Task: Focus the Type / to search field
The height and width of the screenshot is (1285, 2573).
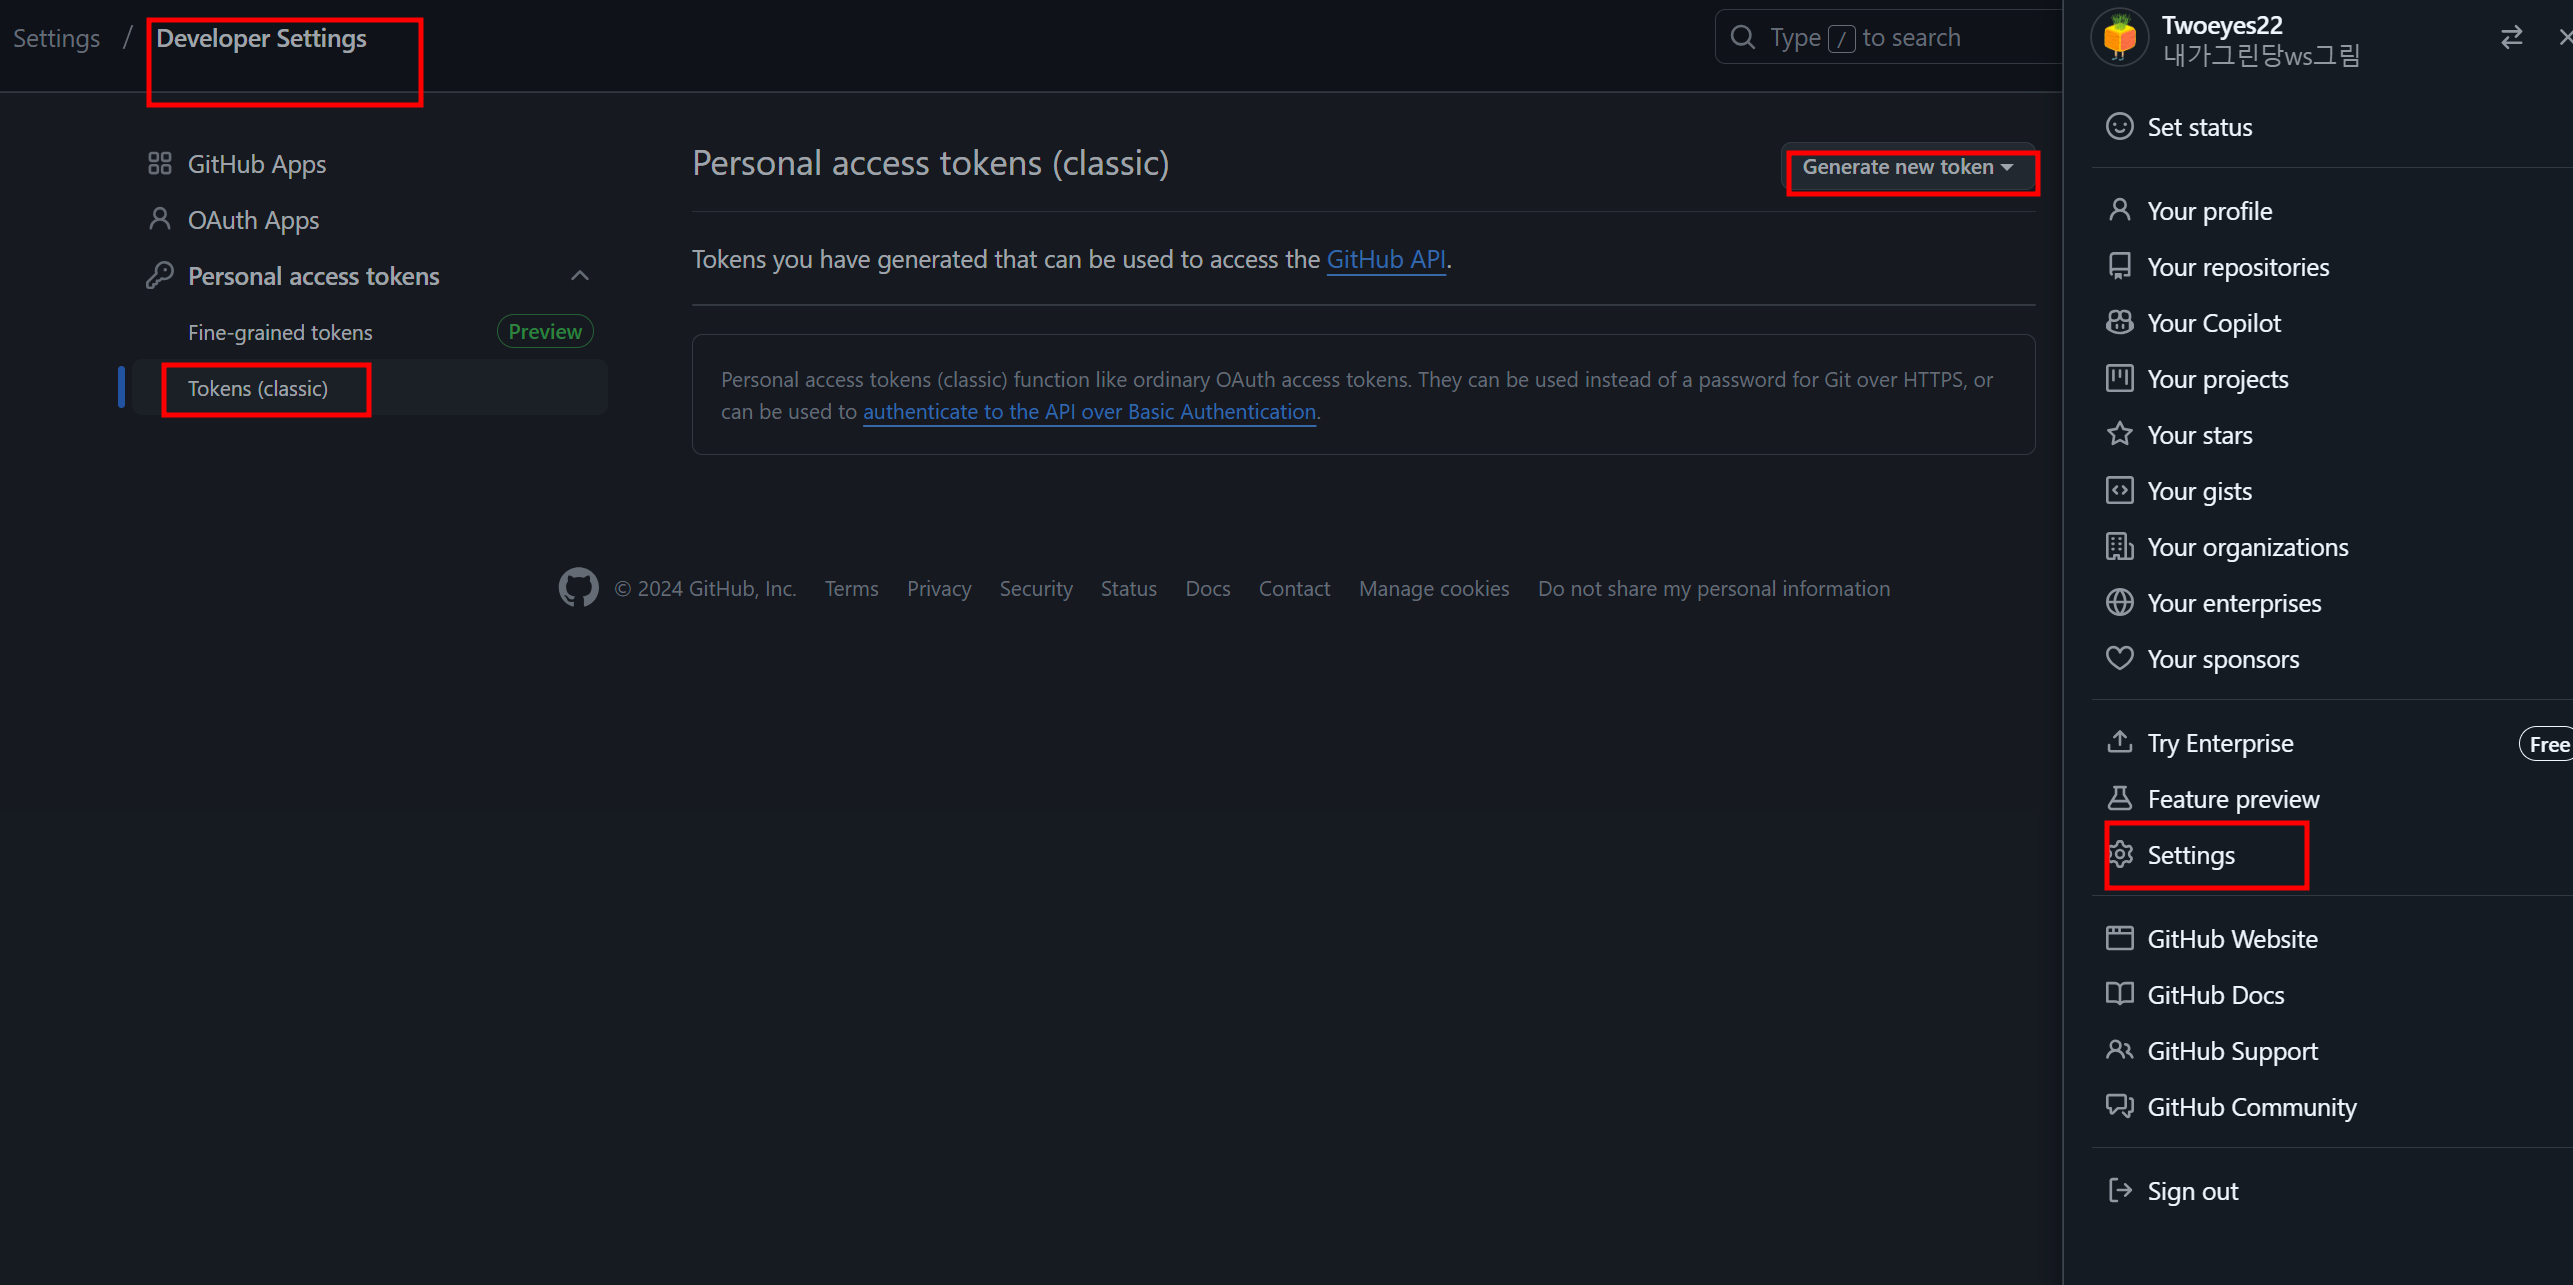Action: 1888,38
